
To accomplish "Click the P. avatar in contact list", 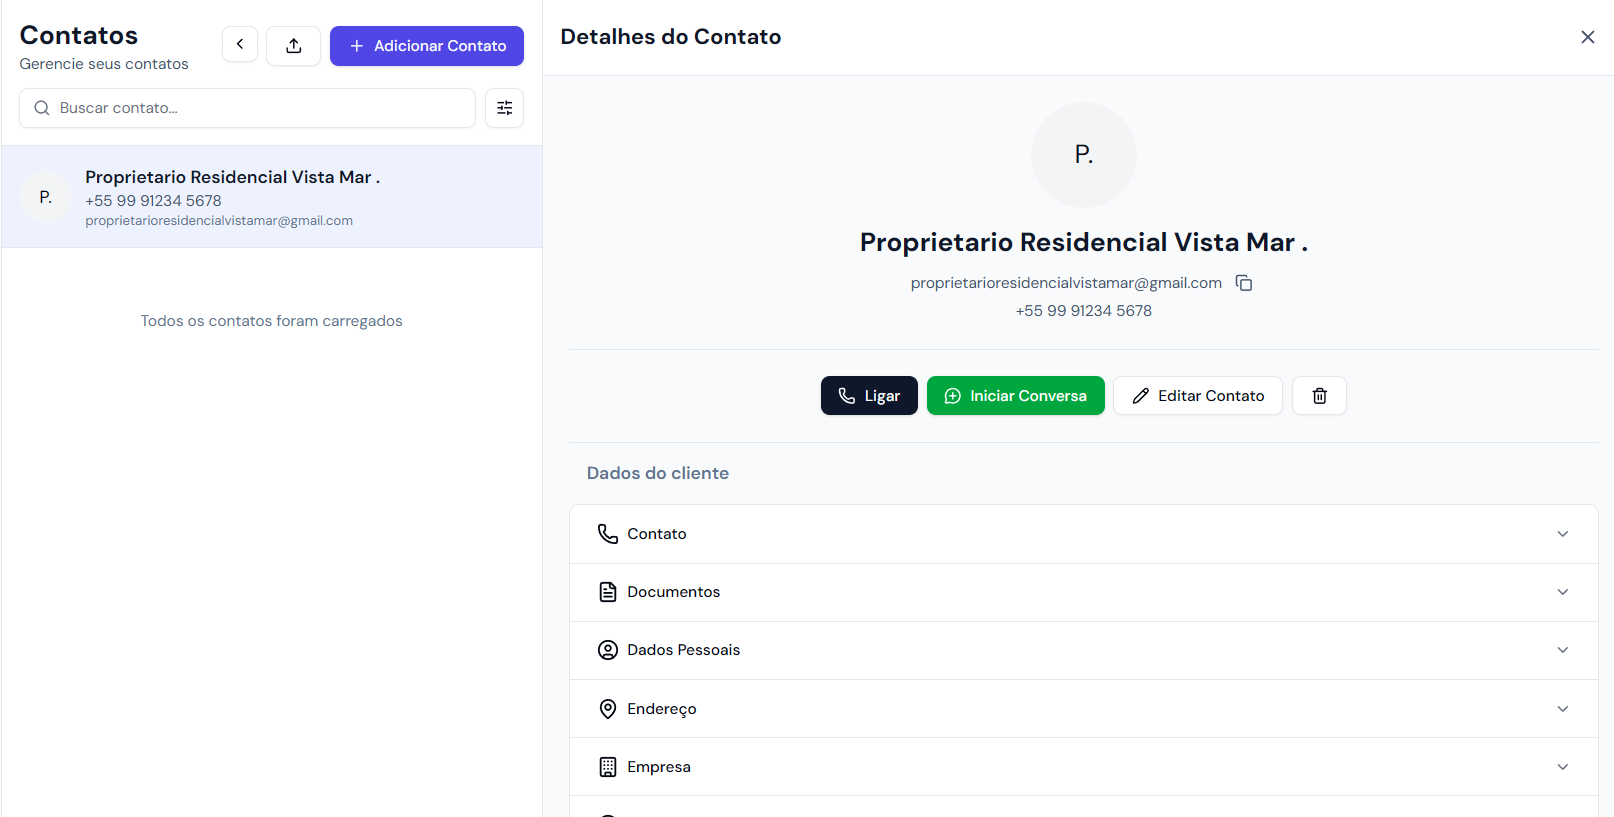I will point(46,197).
